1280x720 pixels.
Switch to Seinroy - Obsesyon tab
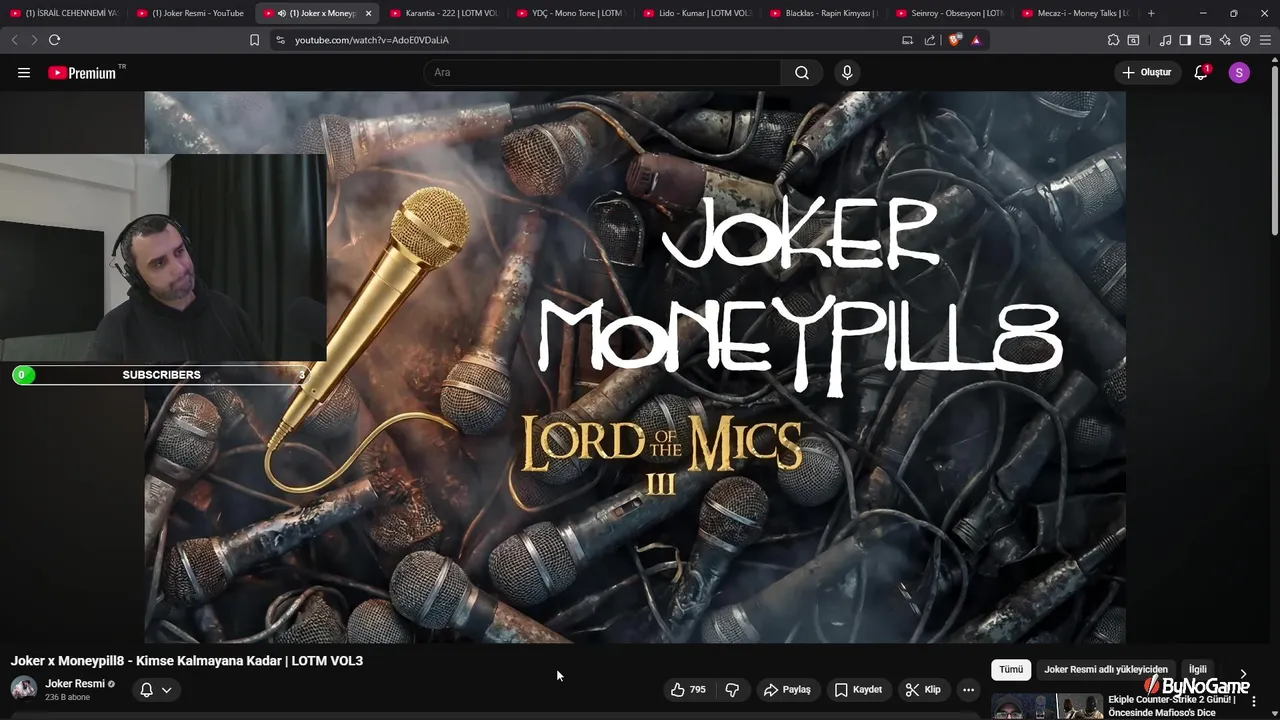click(x=948, y=13)
